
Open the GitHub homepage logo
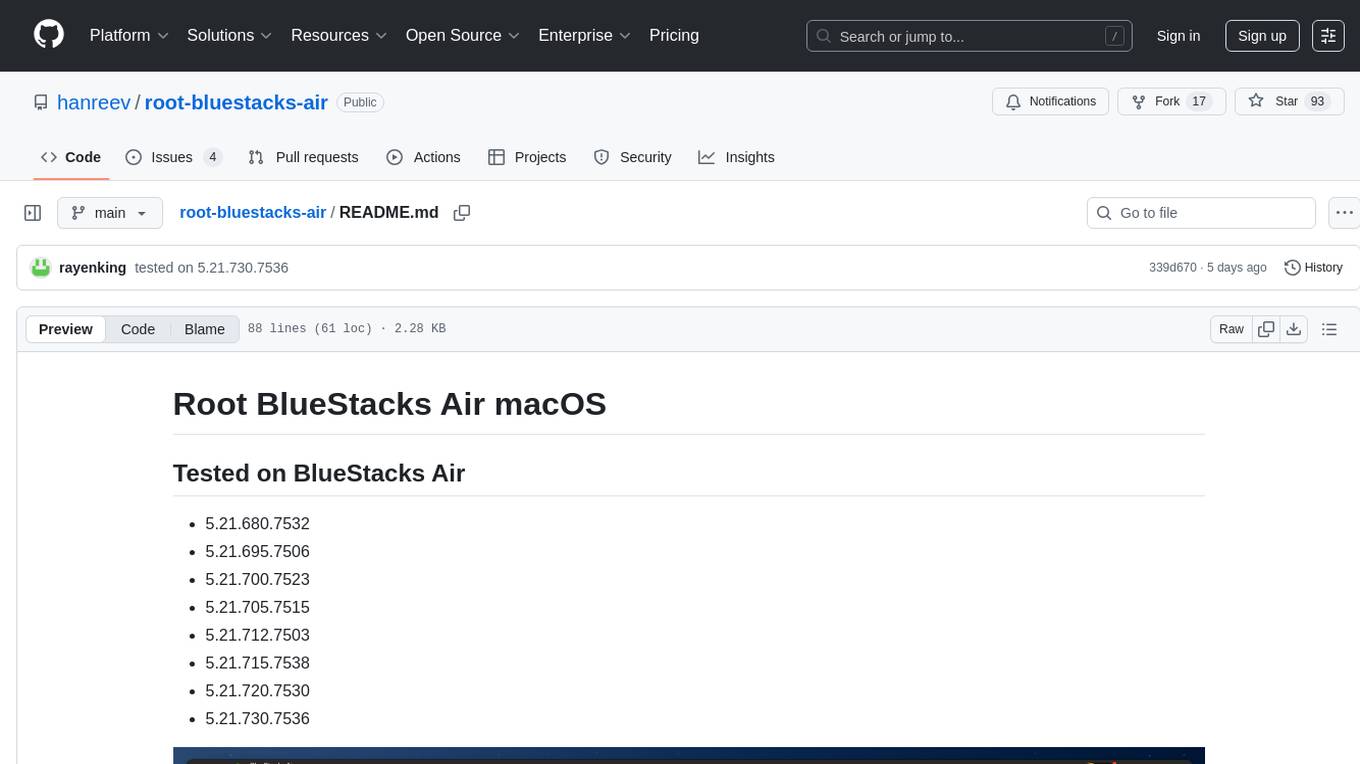point(49,35)
